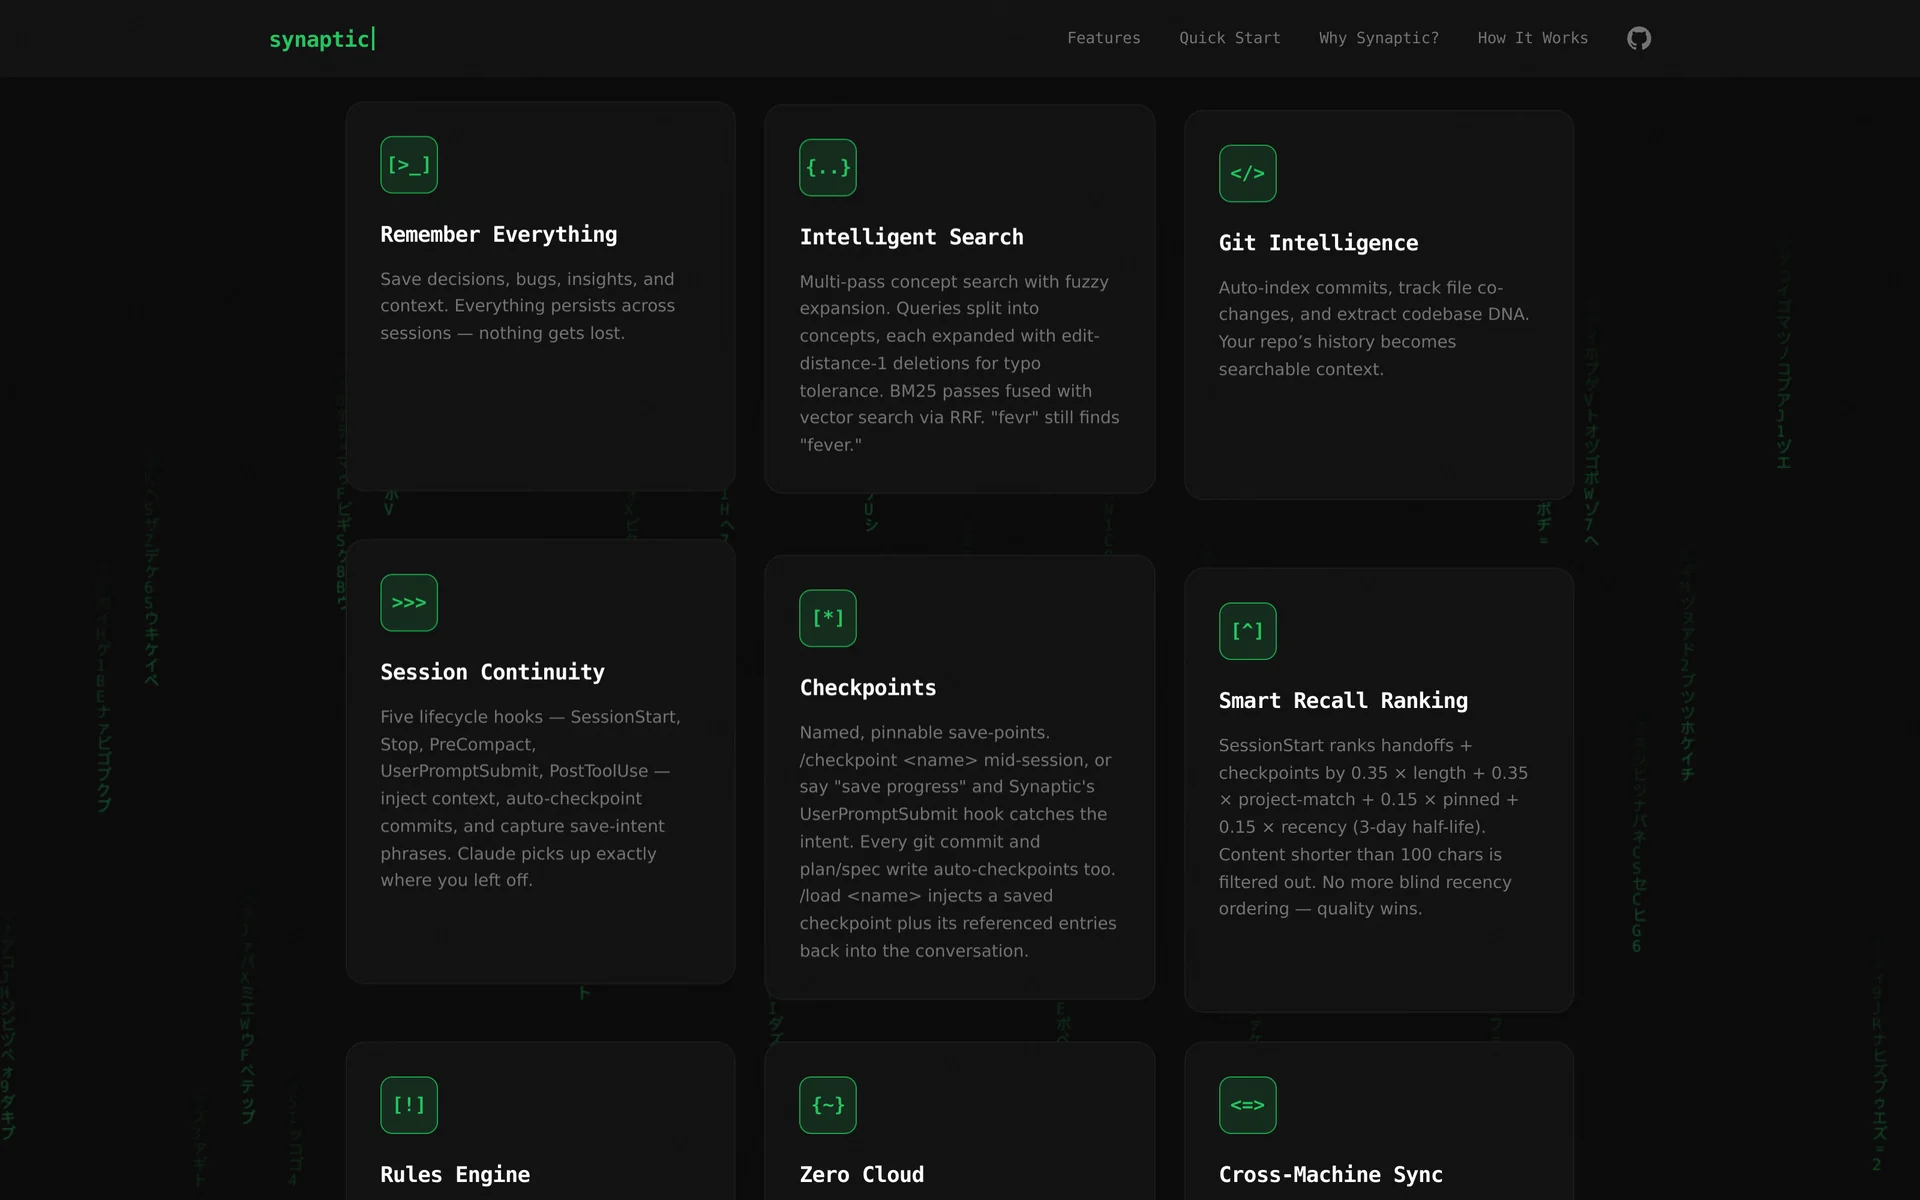Click the <=> icon on Cross-Machine Sync
This screenshot has width=1920, height=1200.
1247,1105
